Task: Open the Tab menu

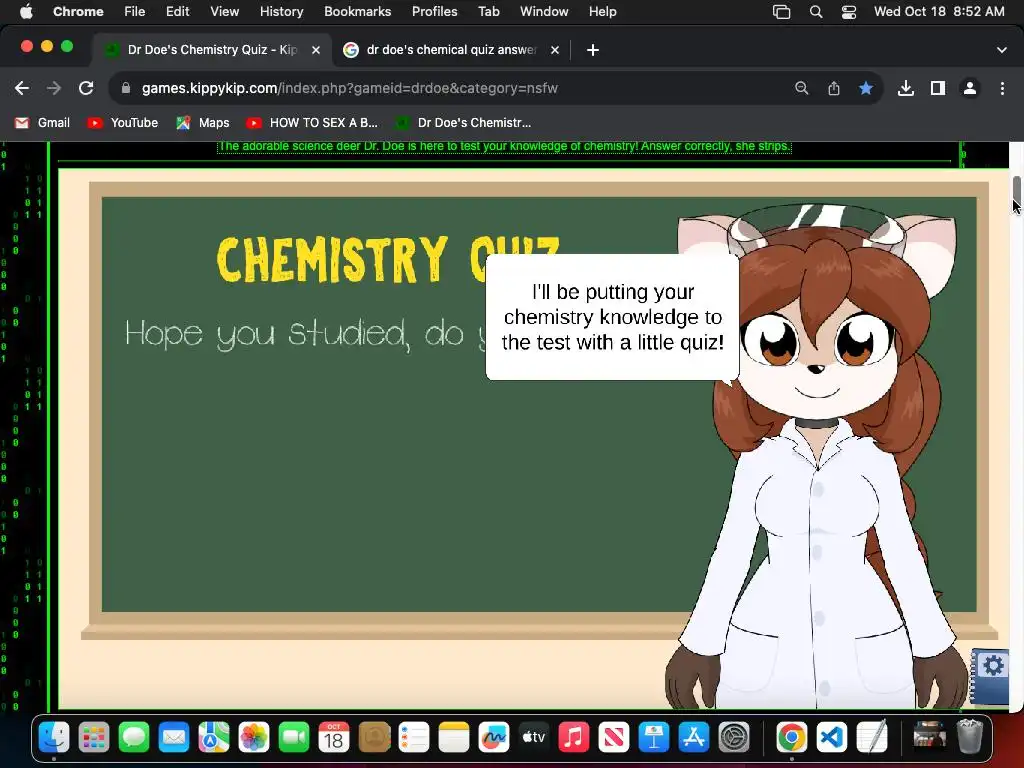Action: [x=488, y=12]
